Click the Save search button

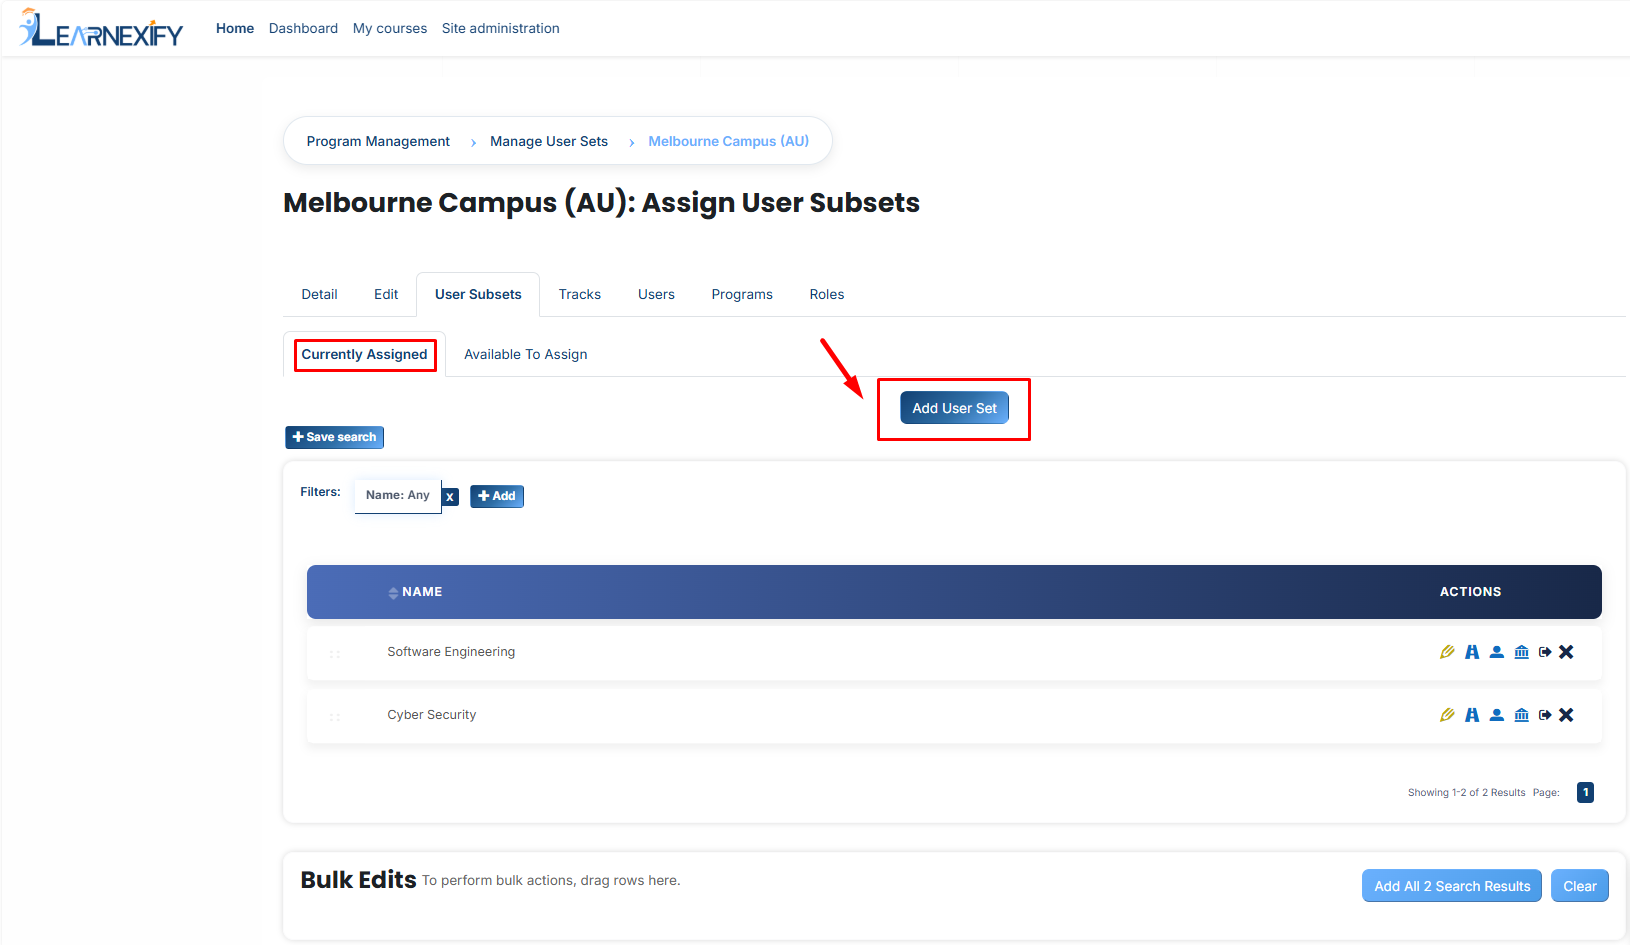coord(335,437)
